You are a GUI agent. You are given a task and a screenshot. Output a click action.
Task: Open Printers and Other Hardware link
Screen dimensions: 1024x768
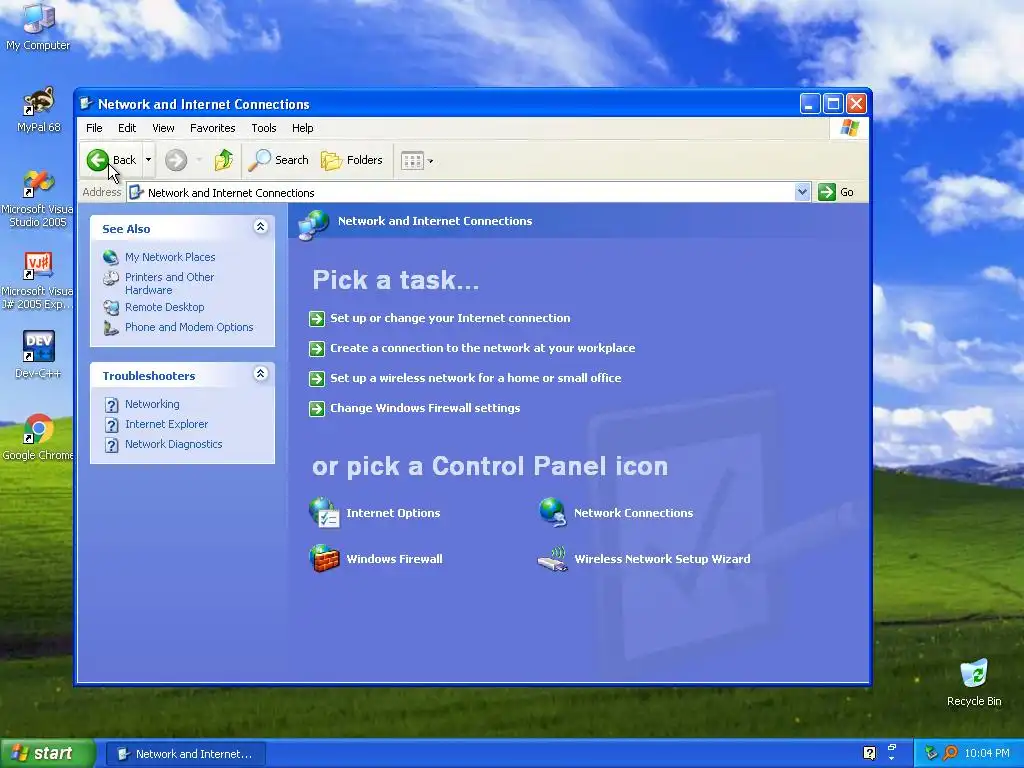point(169,283)
